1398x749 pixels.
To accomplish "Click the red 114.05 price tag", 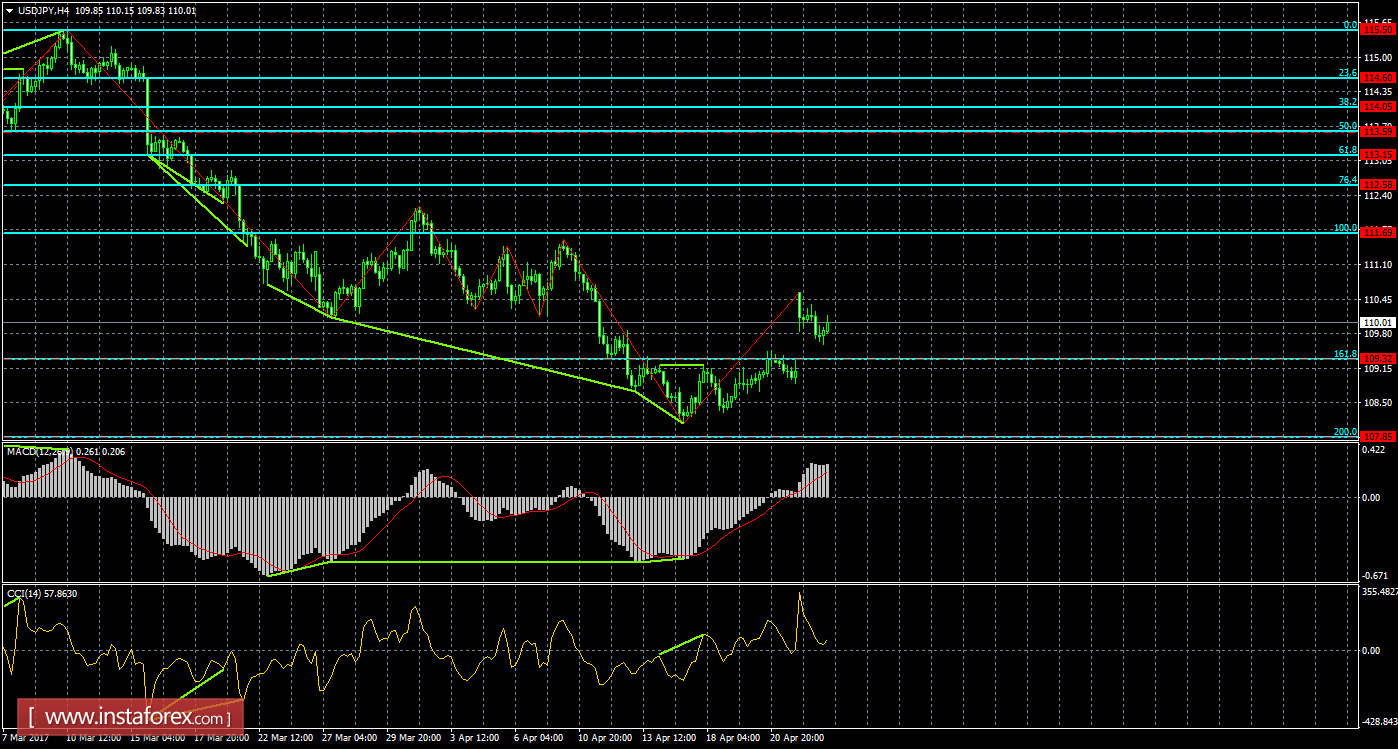I will tap(1378, 106).
